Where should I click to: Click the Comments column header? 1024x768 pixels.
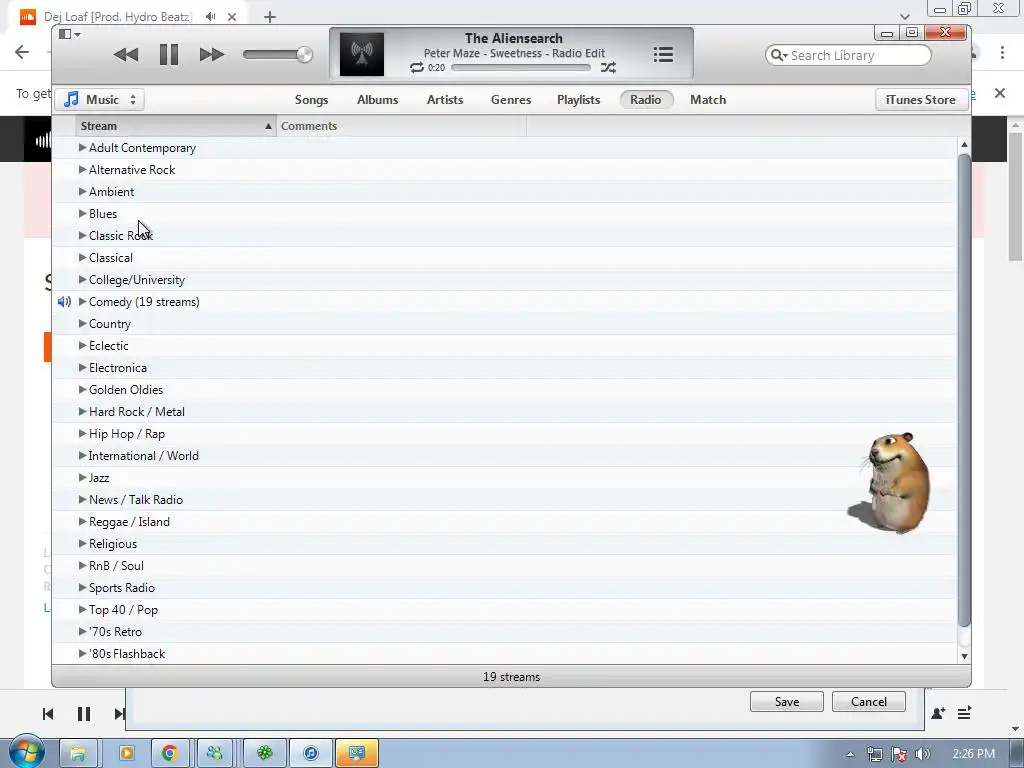(x=401, y=126)
